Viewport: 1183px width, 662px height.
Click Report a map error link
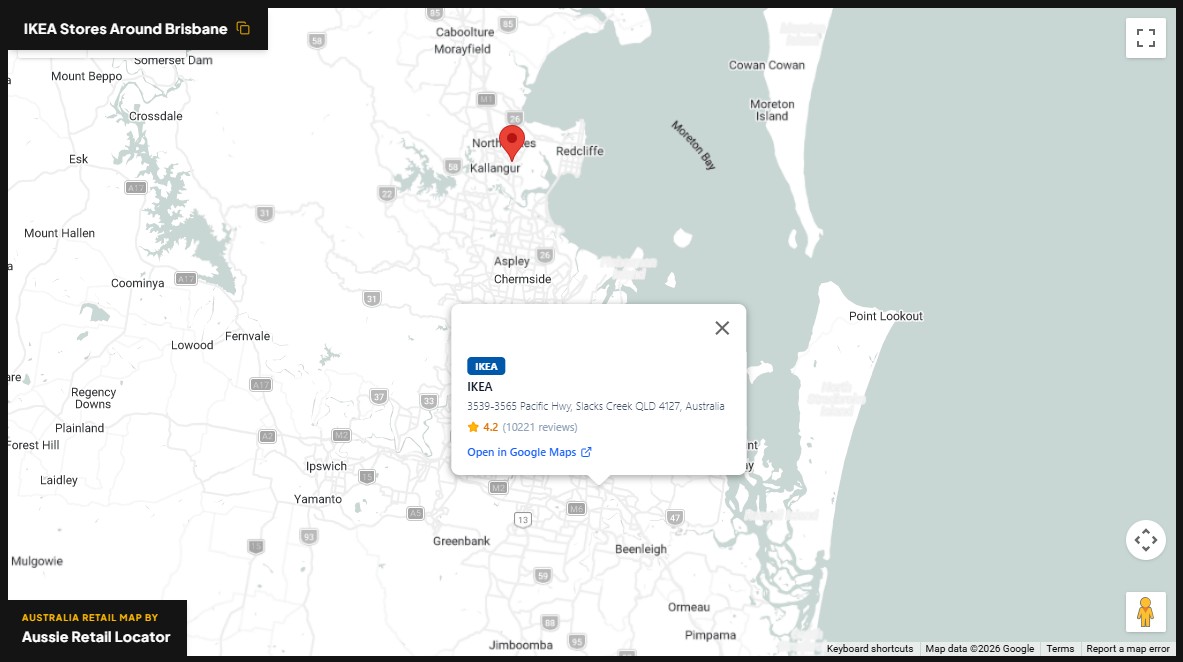click(1127, 648)
